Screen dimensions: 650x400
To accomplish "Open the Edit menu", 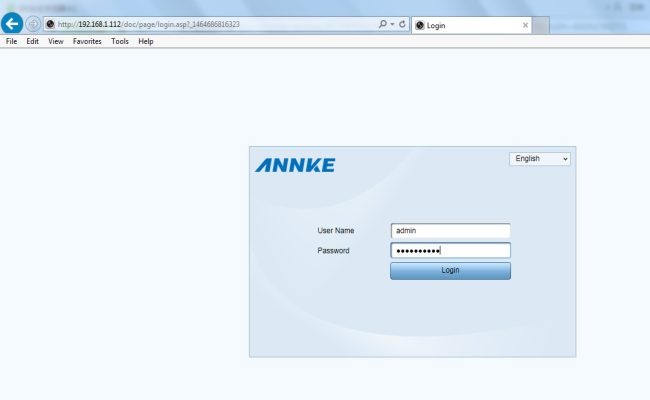I will [33, 42].
